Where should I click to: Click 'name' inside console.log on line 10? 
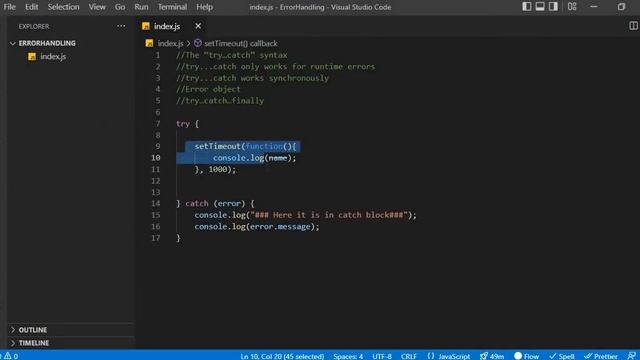[x=278, y=158]
